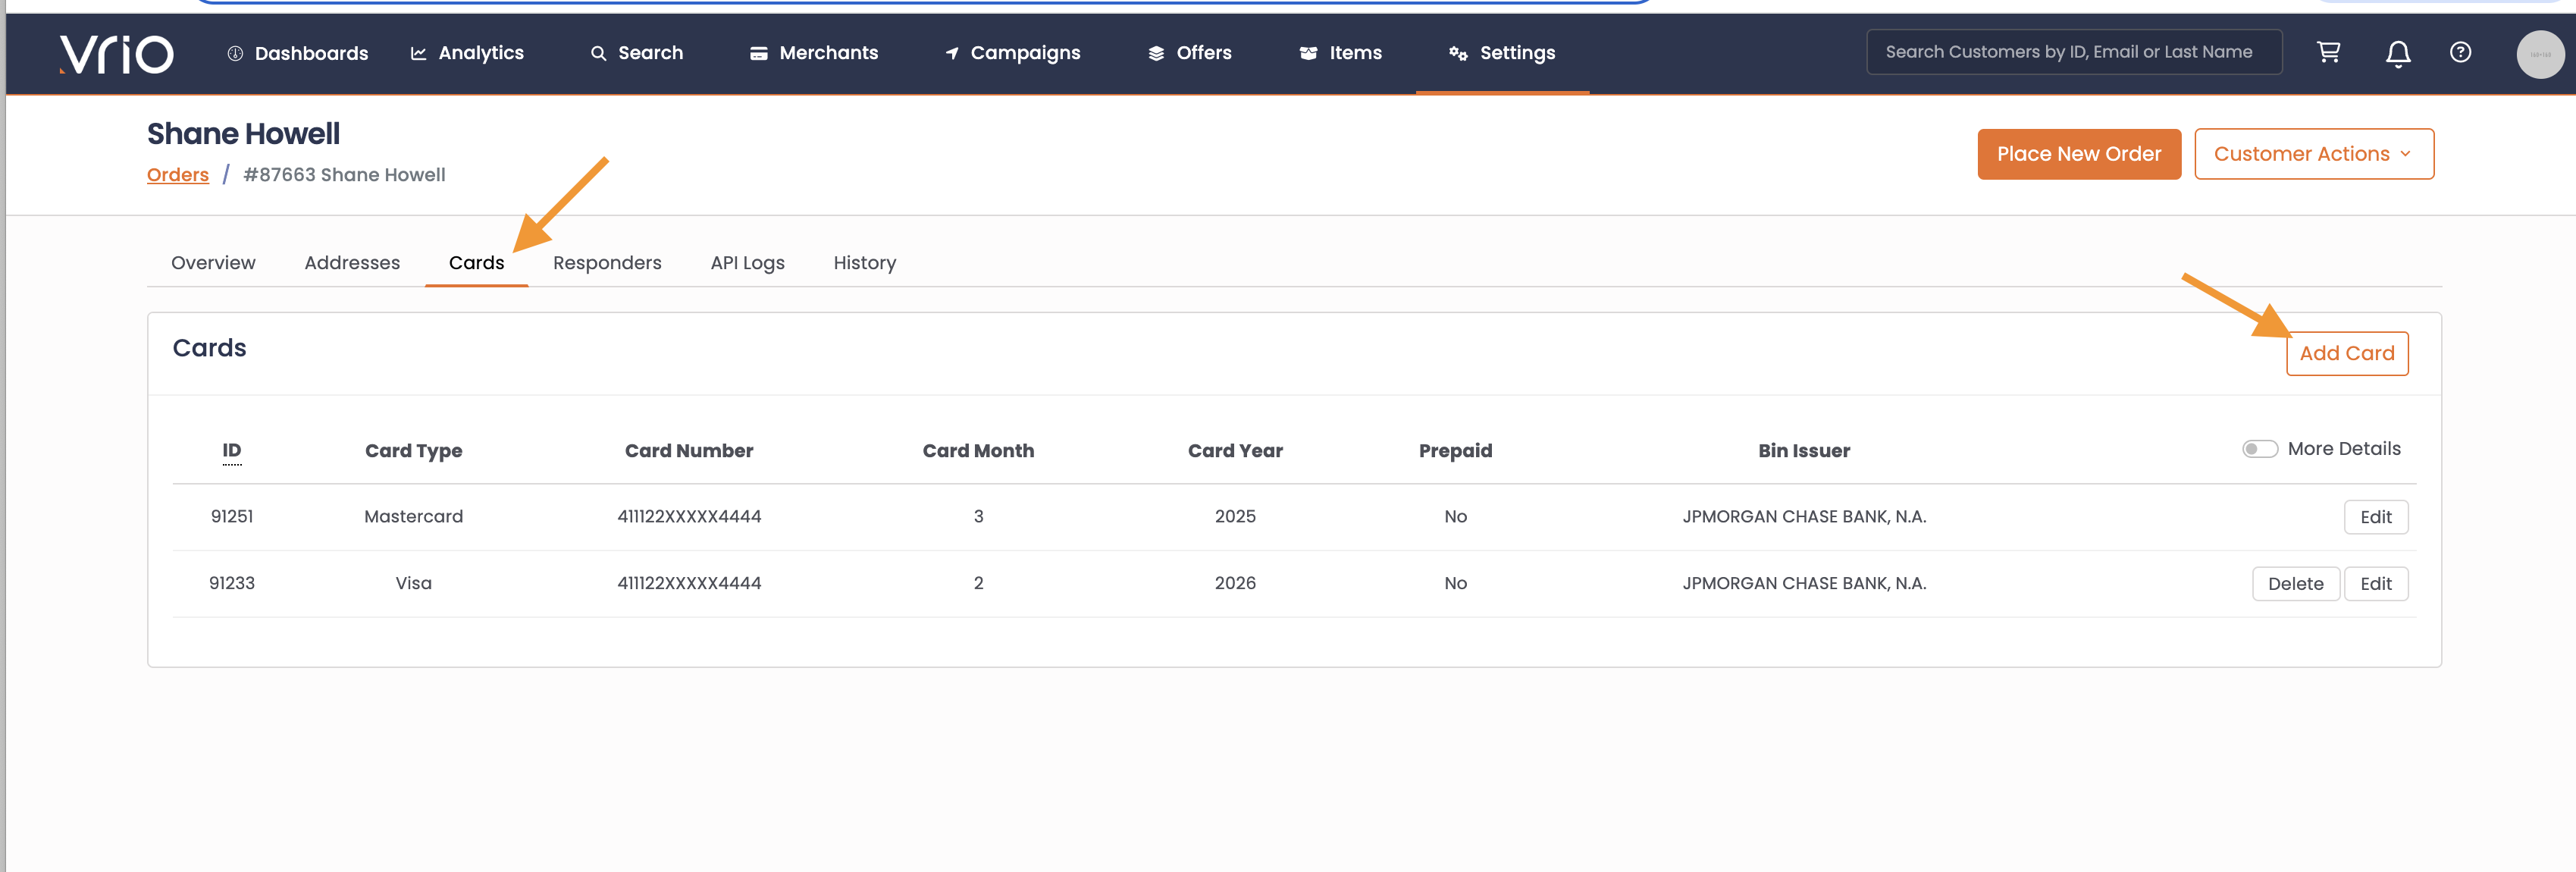The image size is (2576, 872).
Task: Click the Visa card type cell
Action: coord(413,584)
